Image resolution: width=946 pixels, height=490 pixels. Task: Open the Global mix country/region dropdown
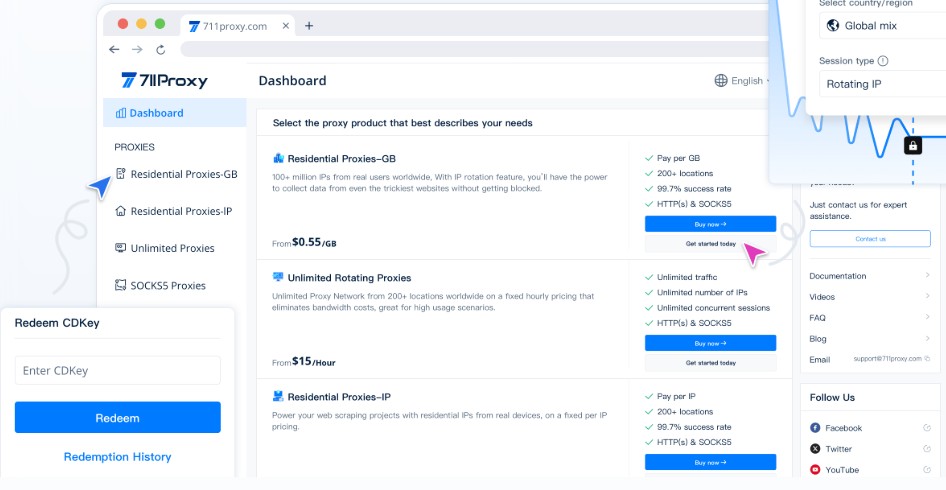coord(883,25)
